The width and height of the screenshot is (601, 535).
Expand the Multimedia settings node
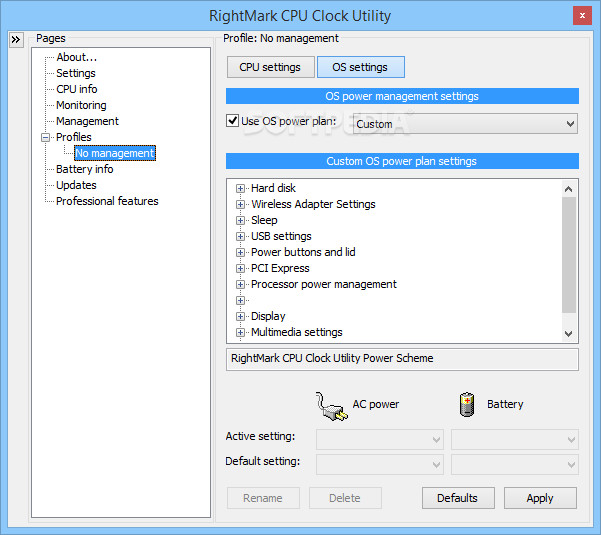[x=240, y=332]
